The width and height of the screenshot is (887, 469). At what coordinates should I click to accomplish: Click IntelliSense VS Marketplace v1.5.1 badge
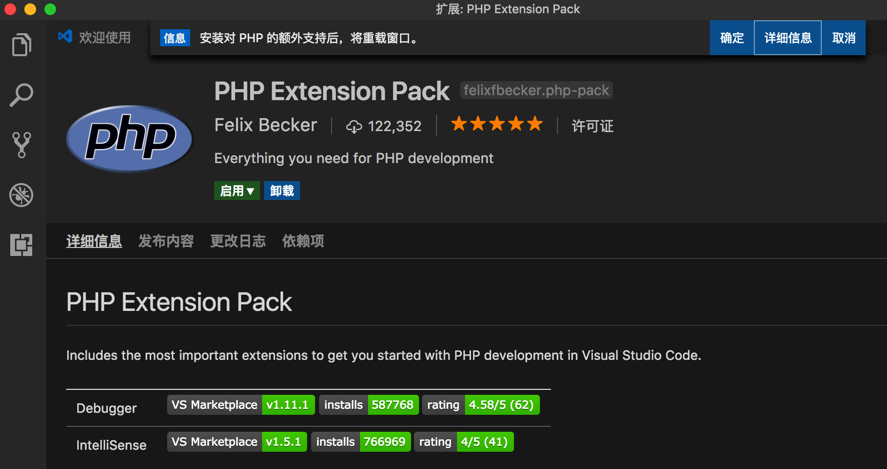click(x=237, y=442)
